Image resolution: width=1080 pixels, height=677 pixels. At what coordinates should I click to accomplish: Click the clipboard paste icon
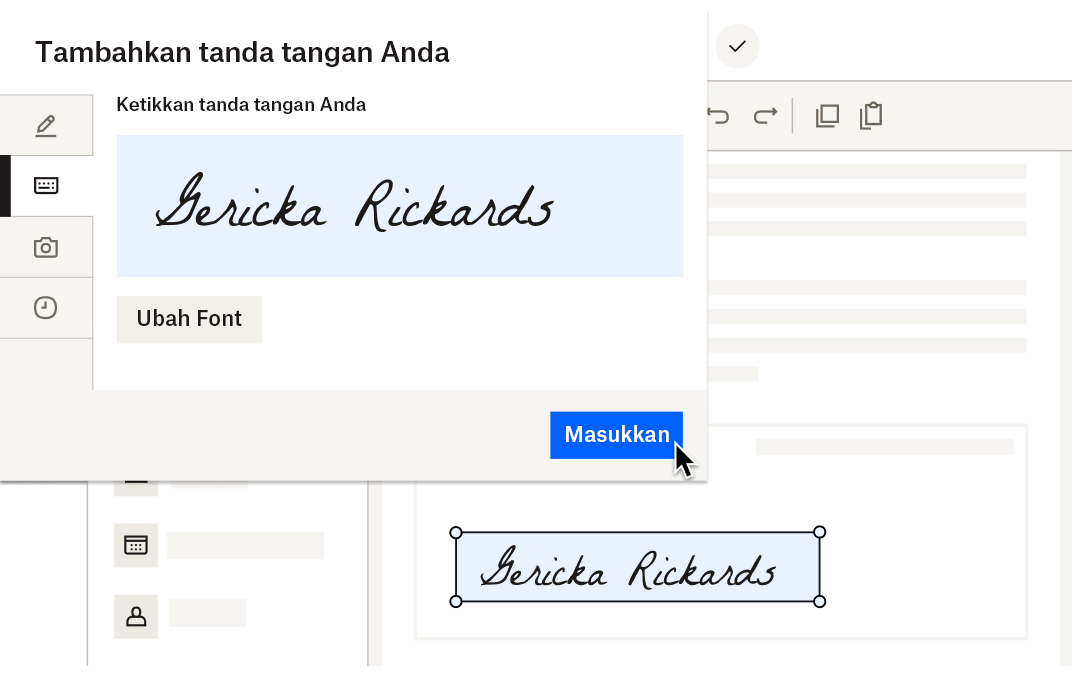[x=871, y=116]
